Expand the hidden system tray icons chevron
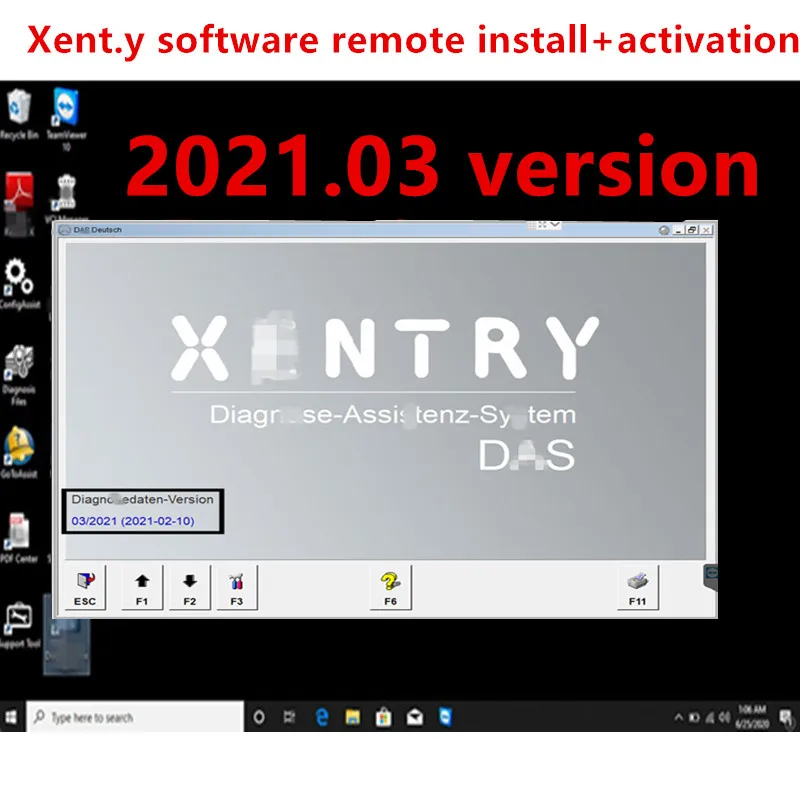Viewport: 800px width, 800px height. (x=679, y=717)
